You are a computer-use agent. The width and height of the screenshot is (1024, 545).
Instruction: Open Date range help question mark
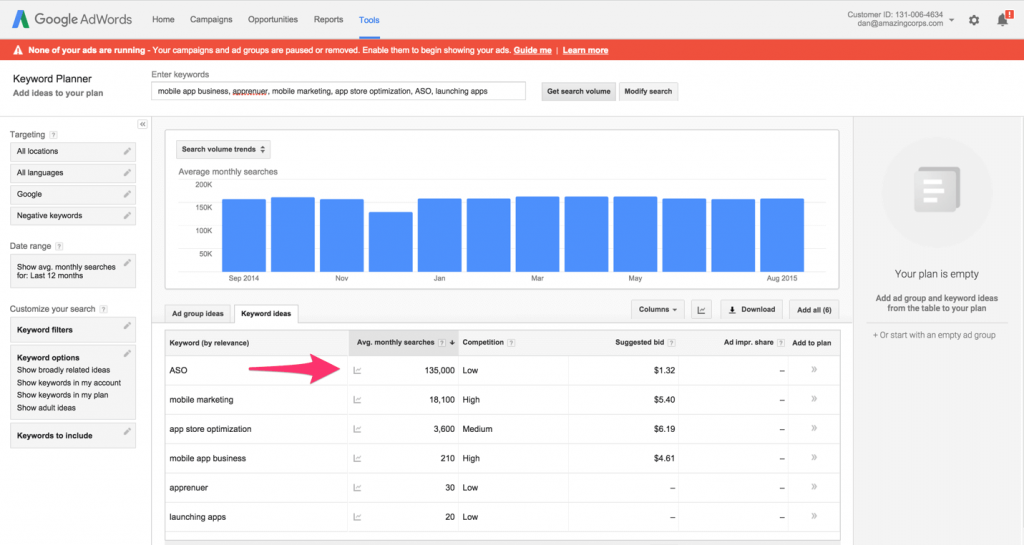pos(59,247)
